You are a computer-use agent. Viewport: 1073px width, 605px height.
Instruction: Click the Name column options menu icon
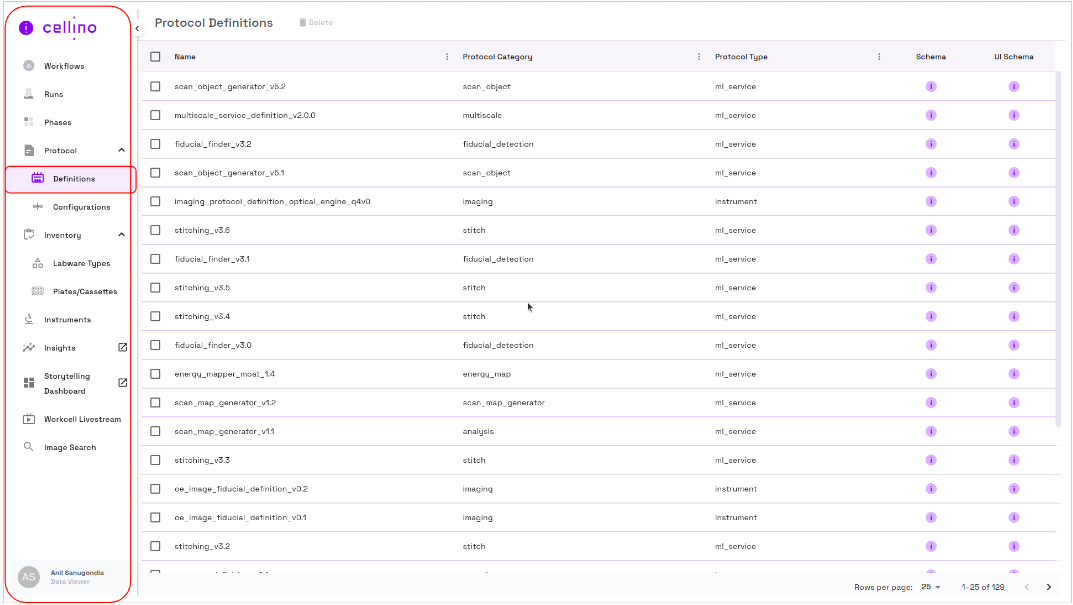(x=447, y=57)
